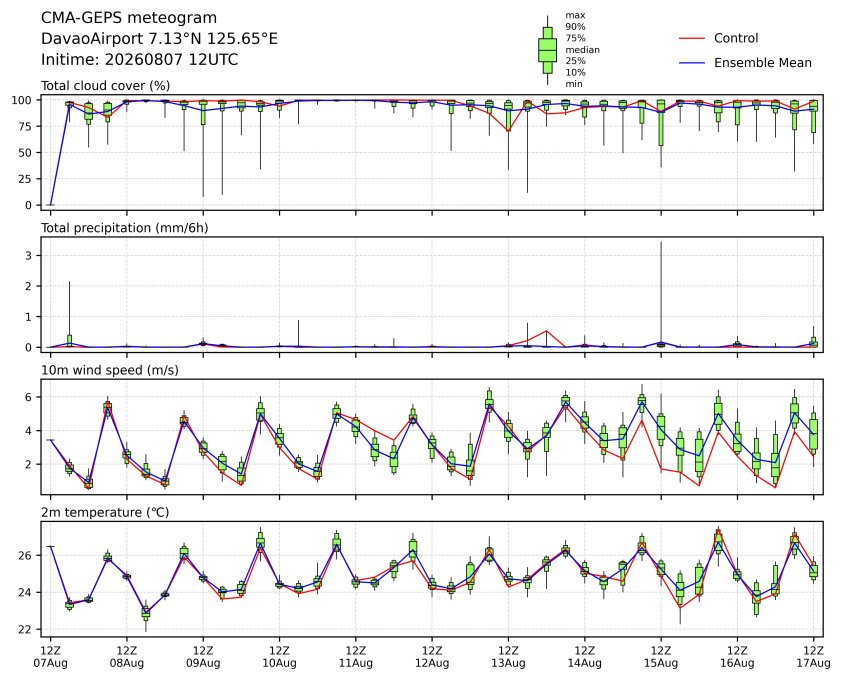842x680 pixels.
Task: Click the '12Z 13Aug' x-axis label
Action: pyautogui.click(x=508, y=657)
